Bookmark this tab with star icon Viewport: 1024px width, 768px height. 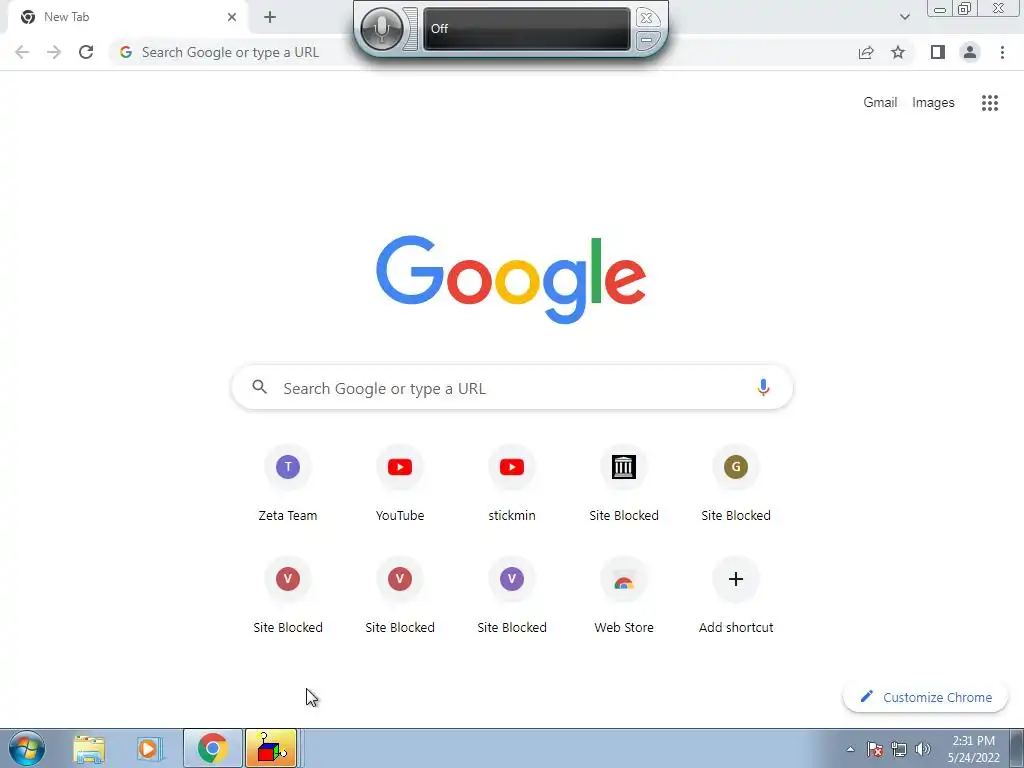898,52
